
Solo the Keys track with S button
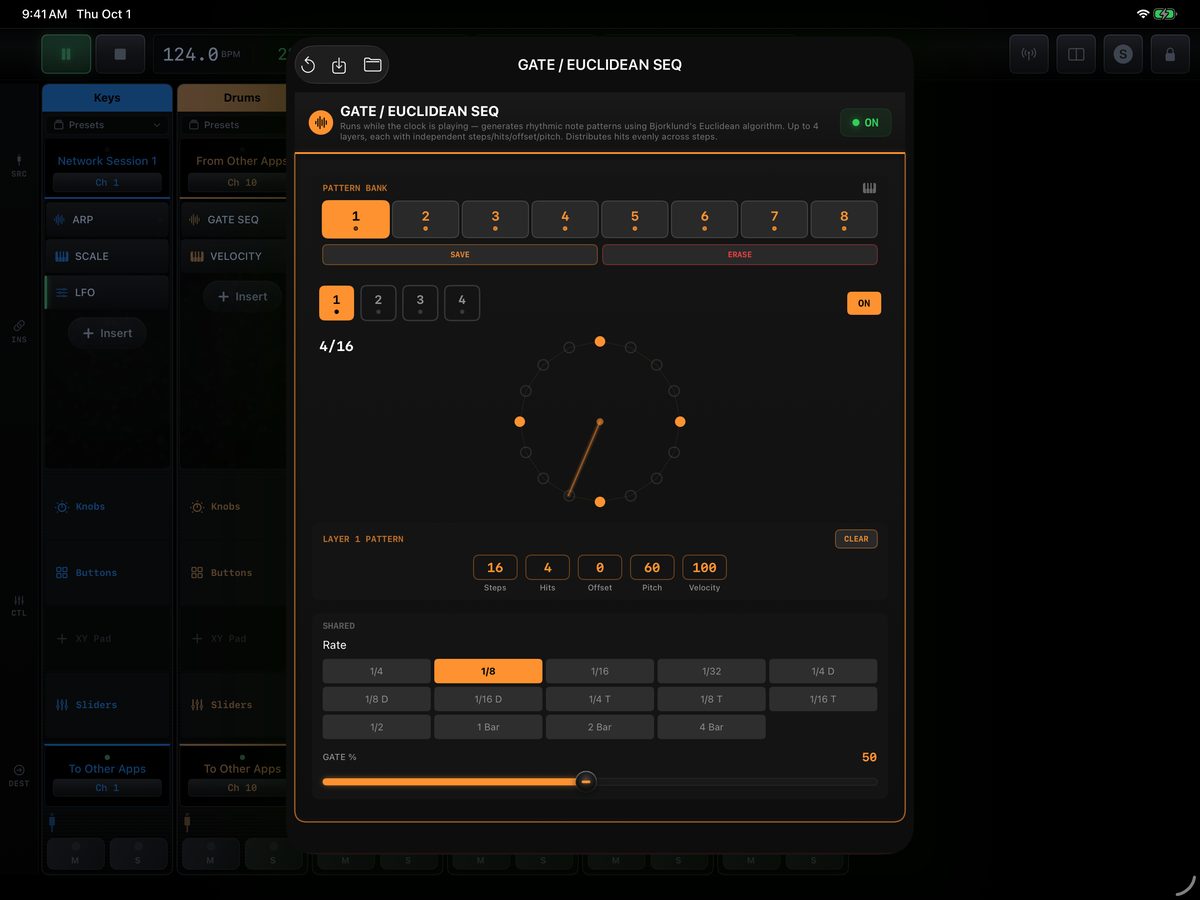pyautogui.click(x=138, y=855)
